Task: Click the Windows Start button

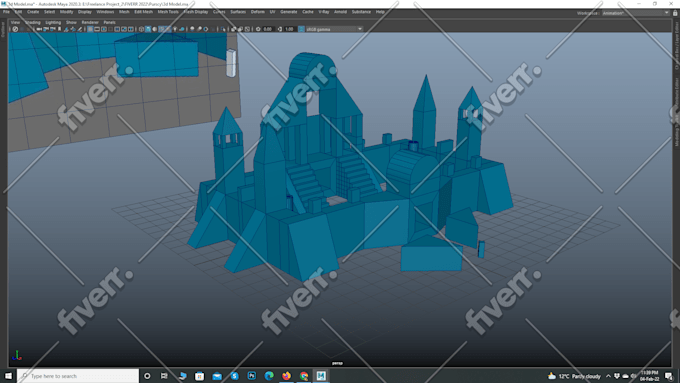Action: (8, 376)
